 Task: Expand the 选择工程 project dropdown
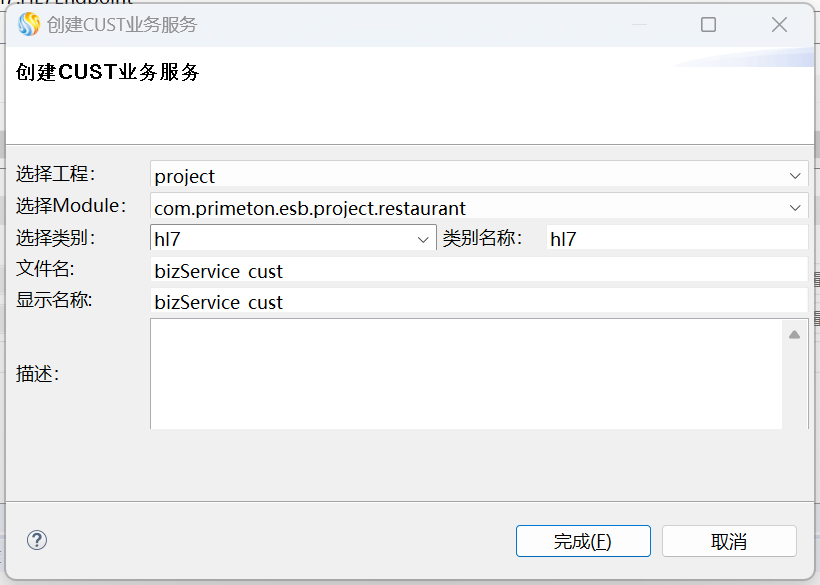pos(796,175)
